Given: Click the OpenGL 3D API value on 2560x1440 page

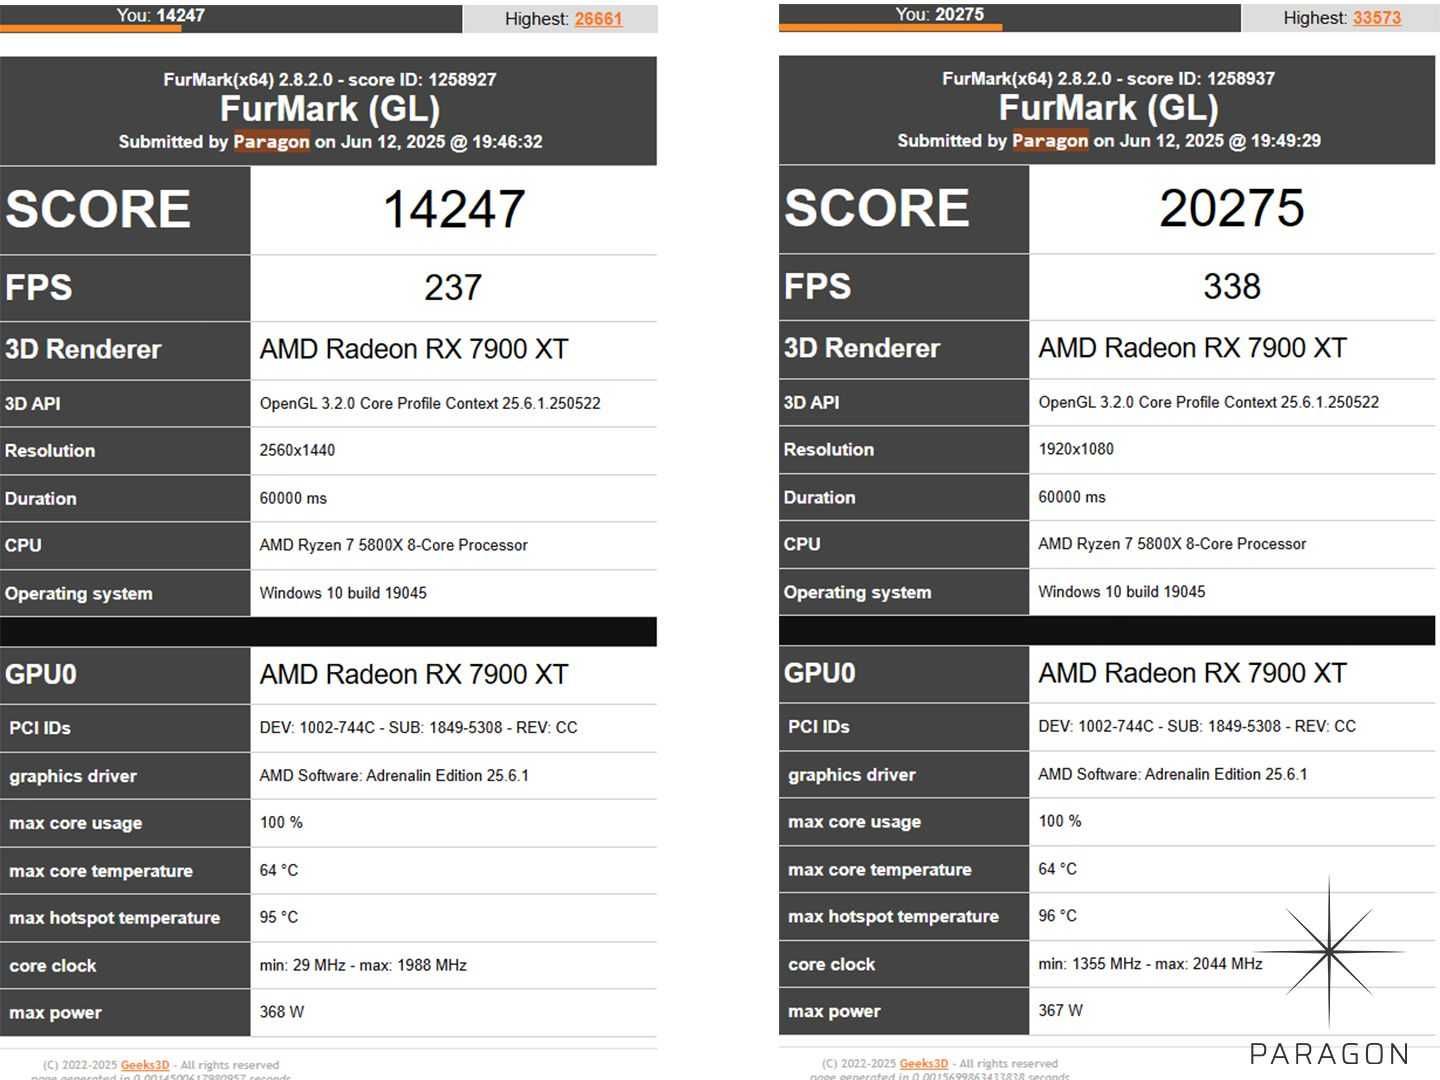Looking at the screenshot, I should (x=430, y=403).
